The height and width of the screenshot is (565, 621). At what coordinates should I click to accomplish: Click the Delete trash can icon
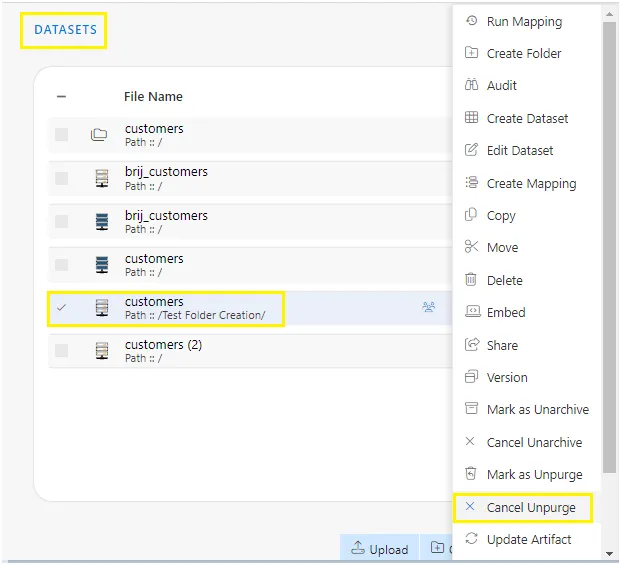pyautogui.click(x=471, y=279)
